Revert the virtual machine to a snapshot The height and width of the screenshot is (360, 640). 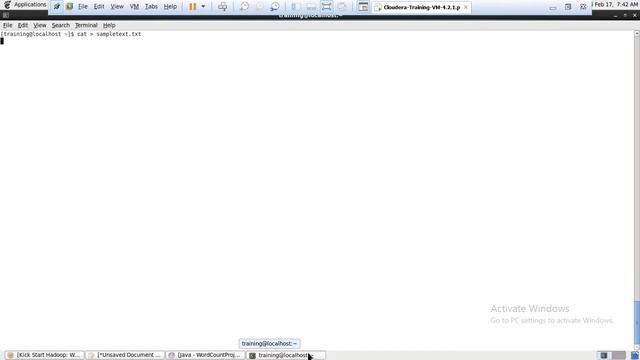(x=260, y=7)
